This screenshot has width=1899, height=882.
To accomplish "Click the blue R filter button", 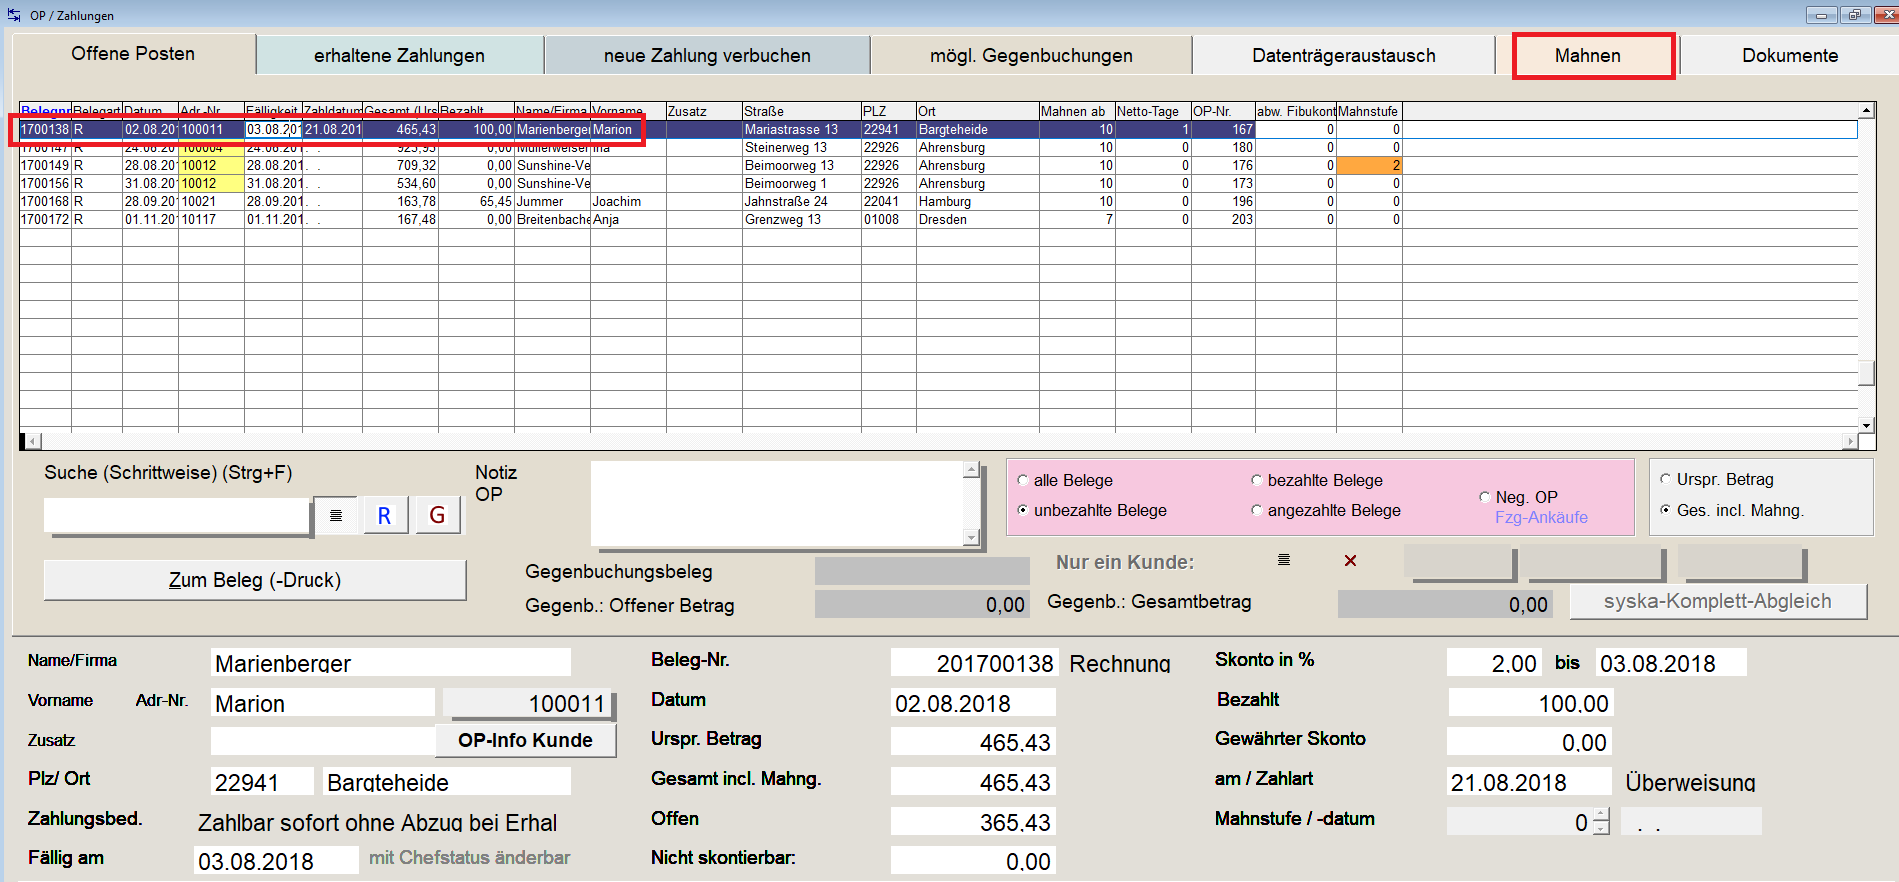I will pos(384,515).
